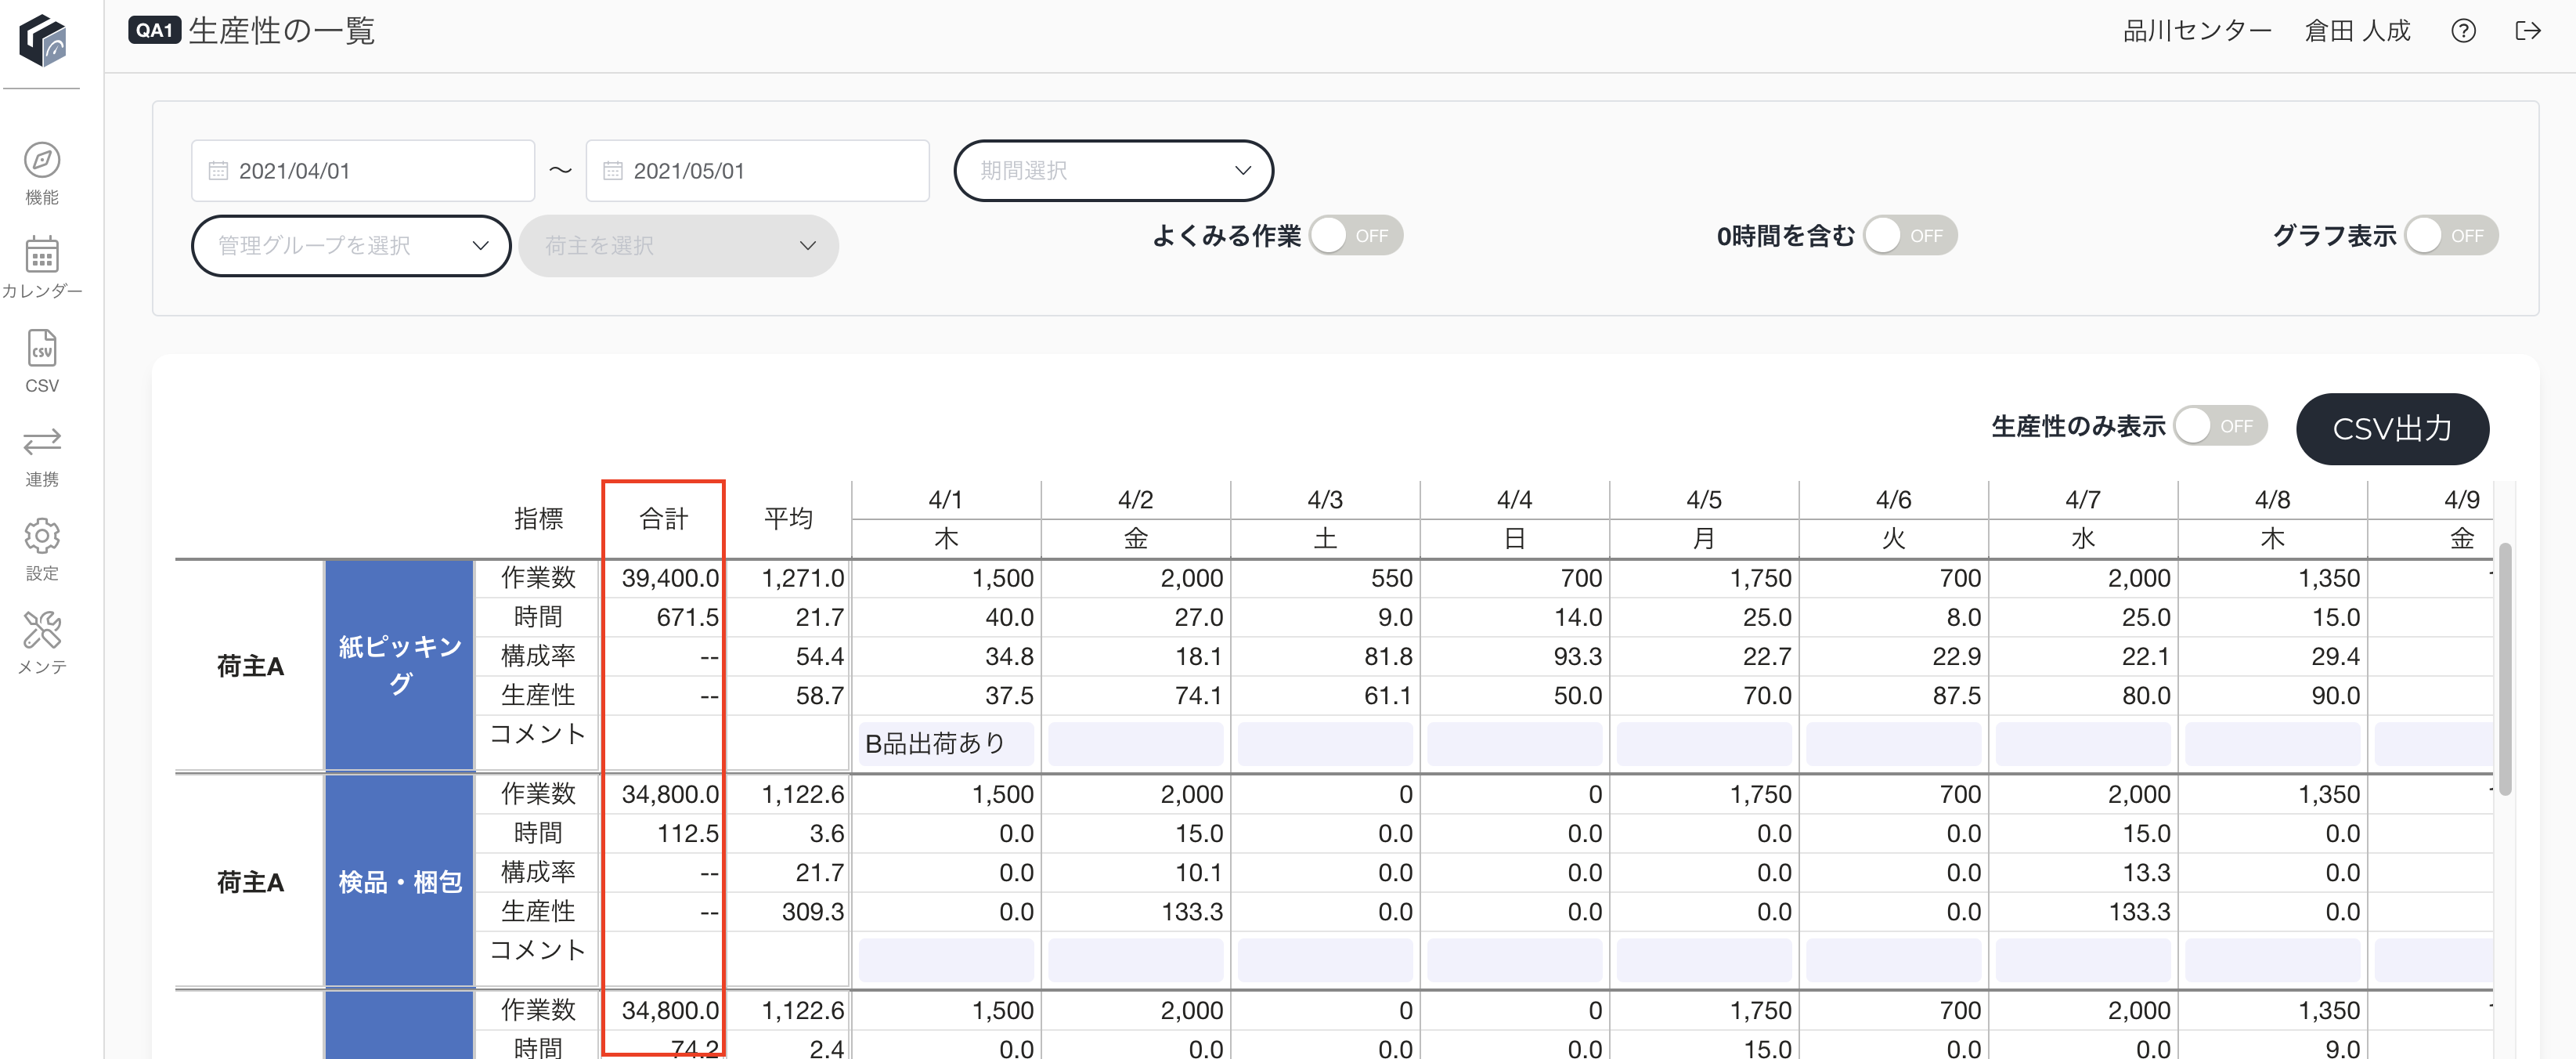Image resolution: width=2576 pixels, height=1059 pixels.
Task: Click 検品・梱包 comment field for 4/1
Action: [946, 960]
